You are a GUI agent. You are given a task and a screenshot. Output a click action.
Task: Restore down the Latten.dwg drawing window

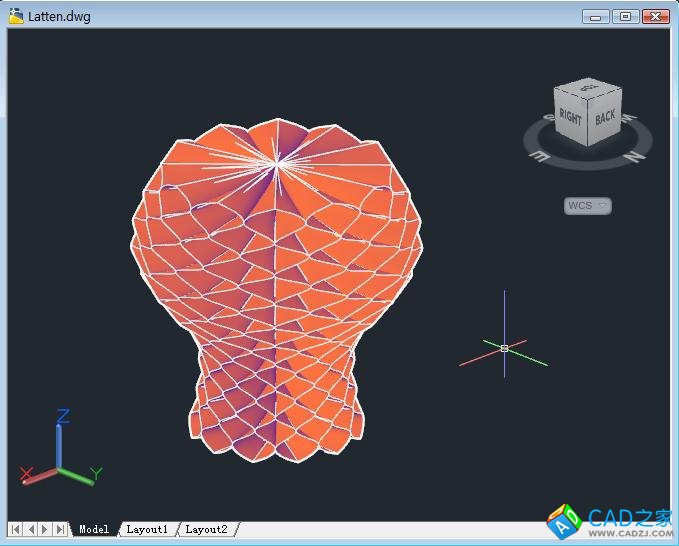[x=625, y=16]
